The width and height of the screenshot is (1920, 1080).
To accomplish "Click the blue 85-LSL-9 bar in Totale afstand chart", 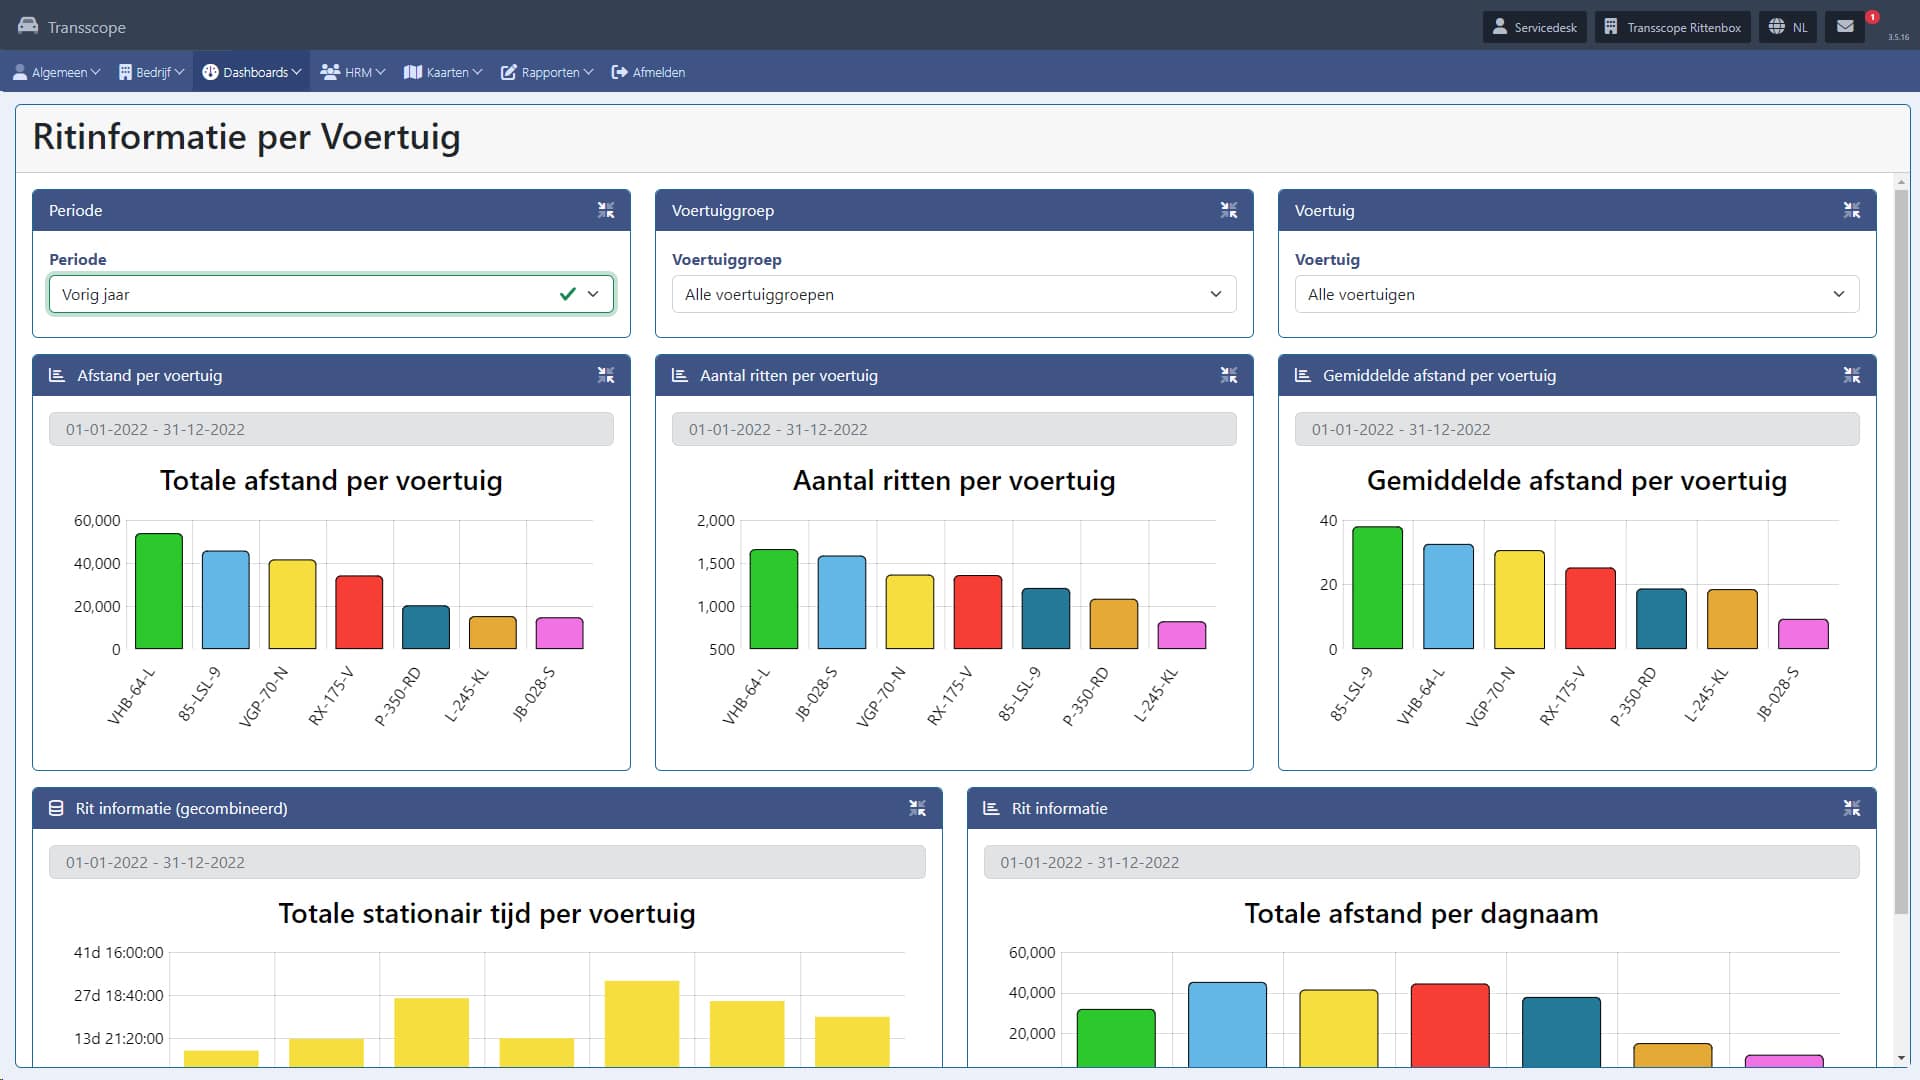I will click(226, 600).
